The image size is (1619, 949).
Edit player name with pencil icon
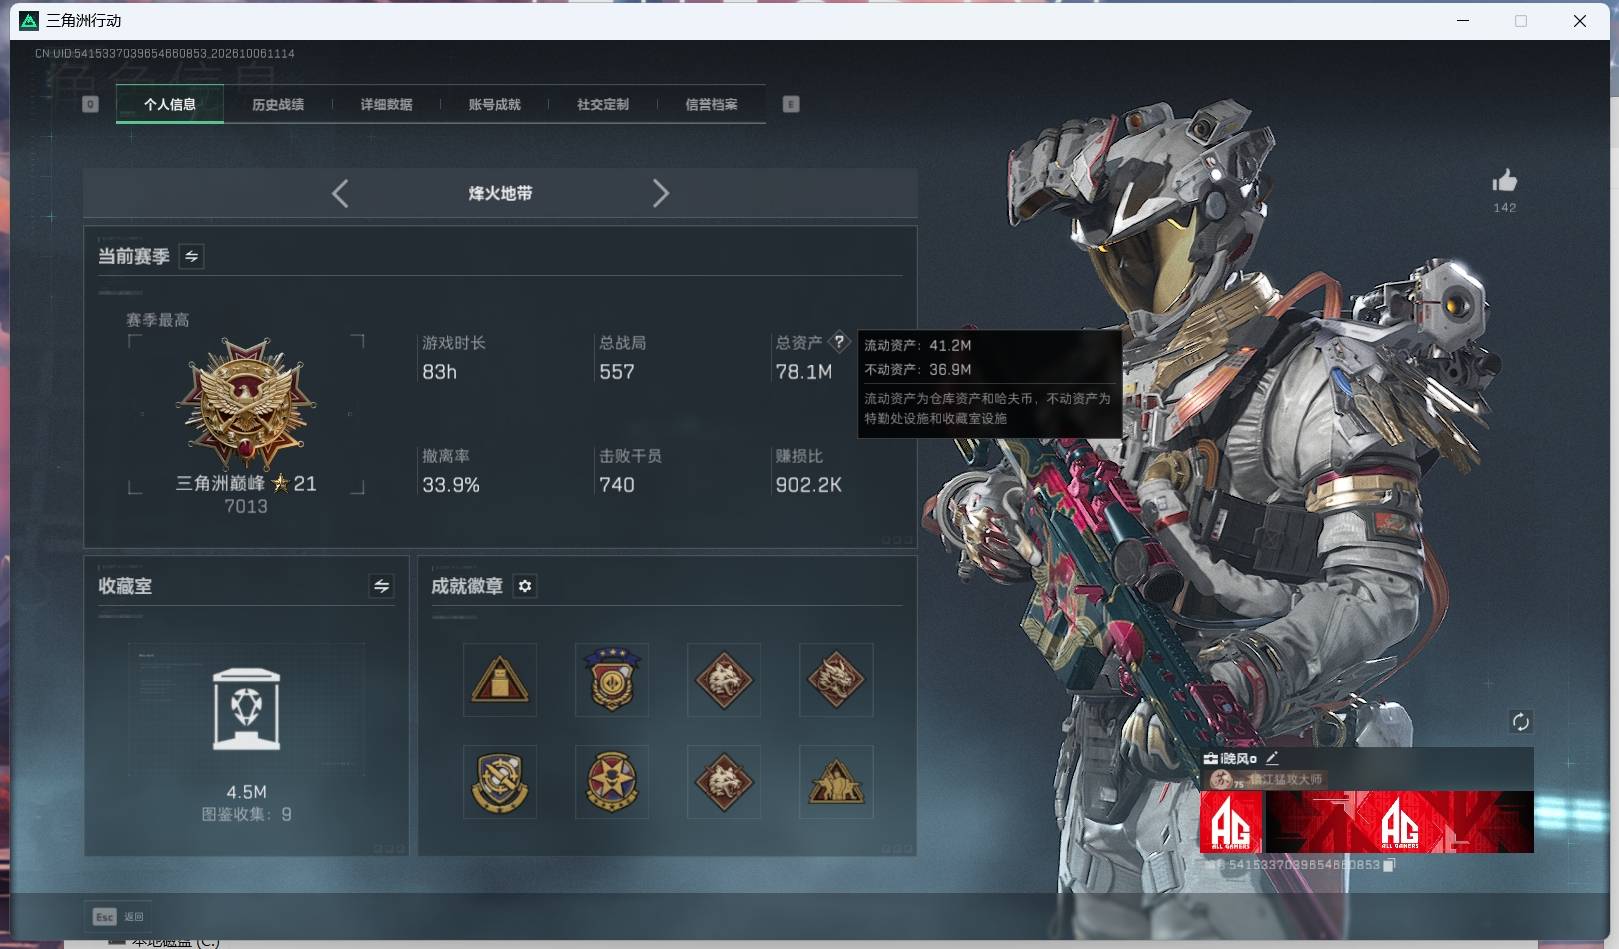1272,758
